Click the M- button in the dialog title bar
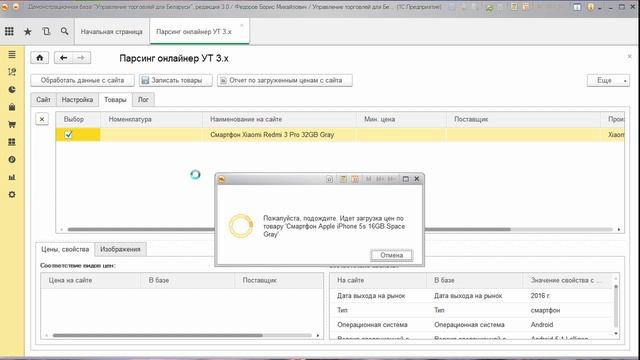Image resolution: width=640 pixels, height=360 pixels. [391, 179]
